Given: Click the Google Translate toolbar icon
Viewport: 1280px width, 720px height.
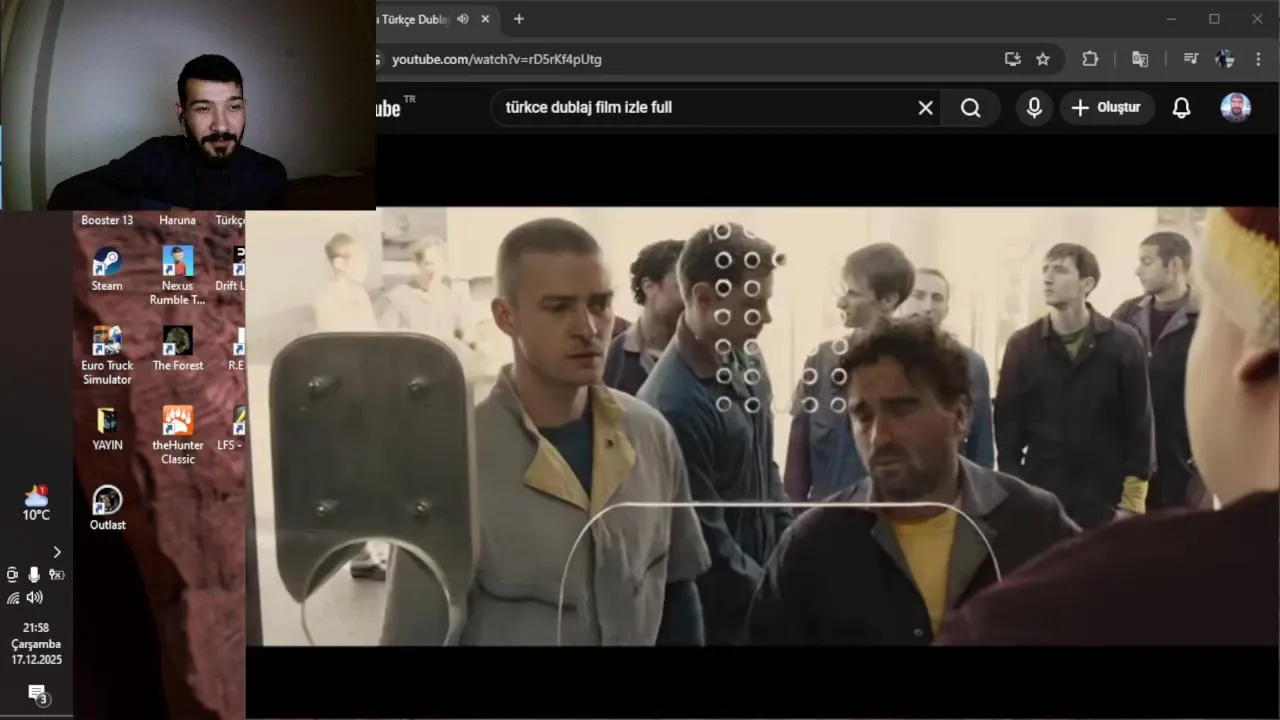Looking at the screenshot, I should coord(1140,59).
